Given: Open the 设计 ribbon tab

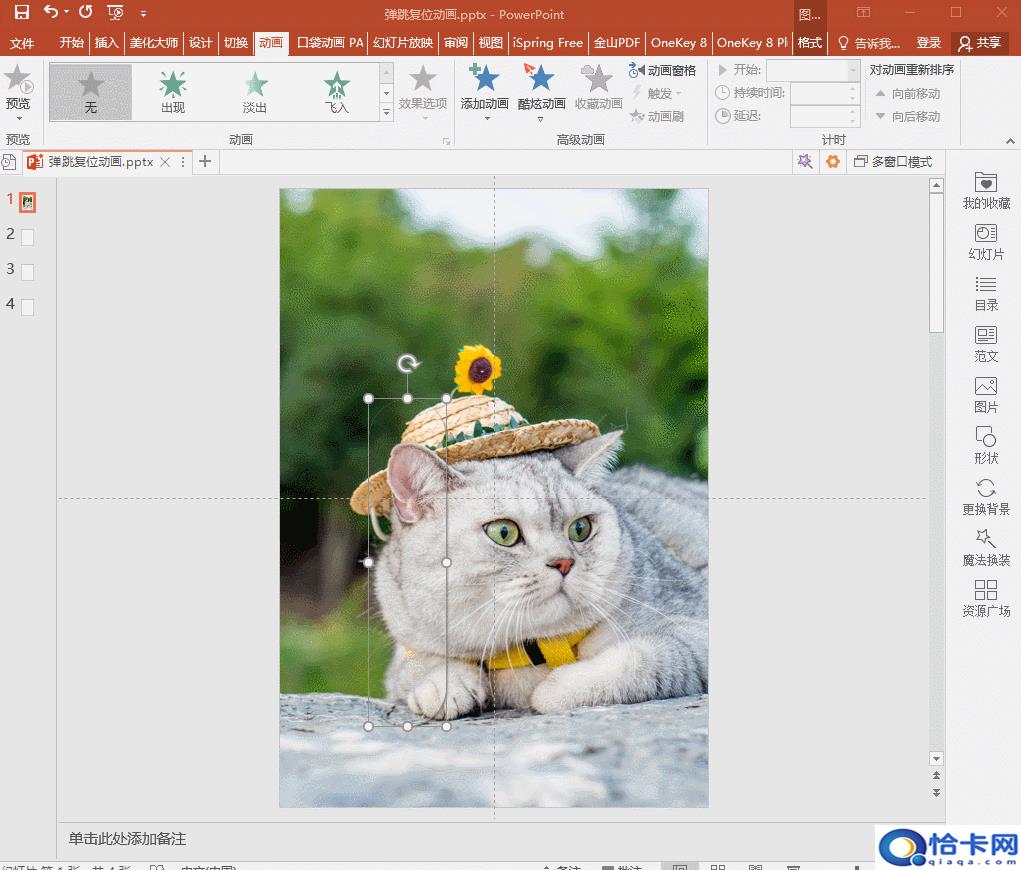Looking at the screenshot, I should point(201,43).
